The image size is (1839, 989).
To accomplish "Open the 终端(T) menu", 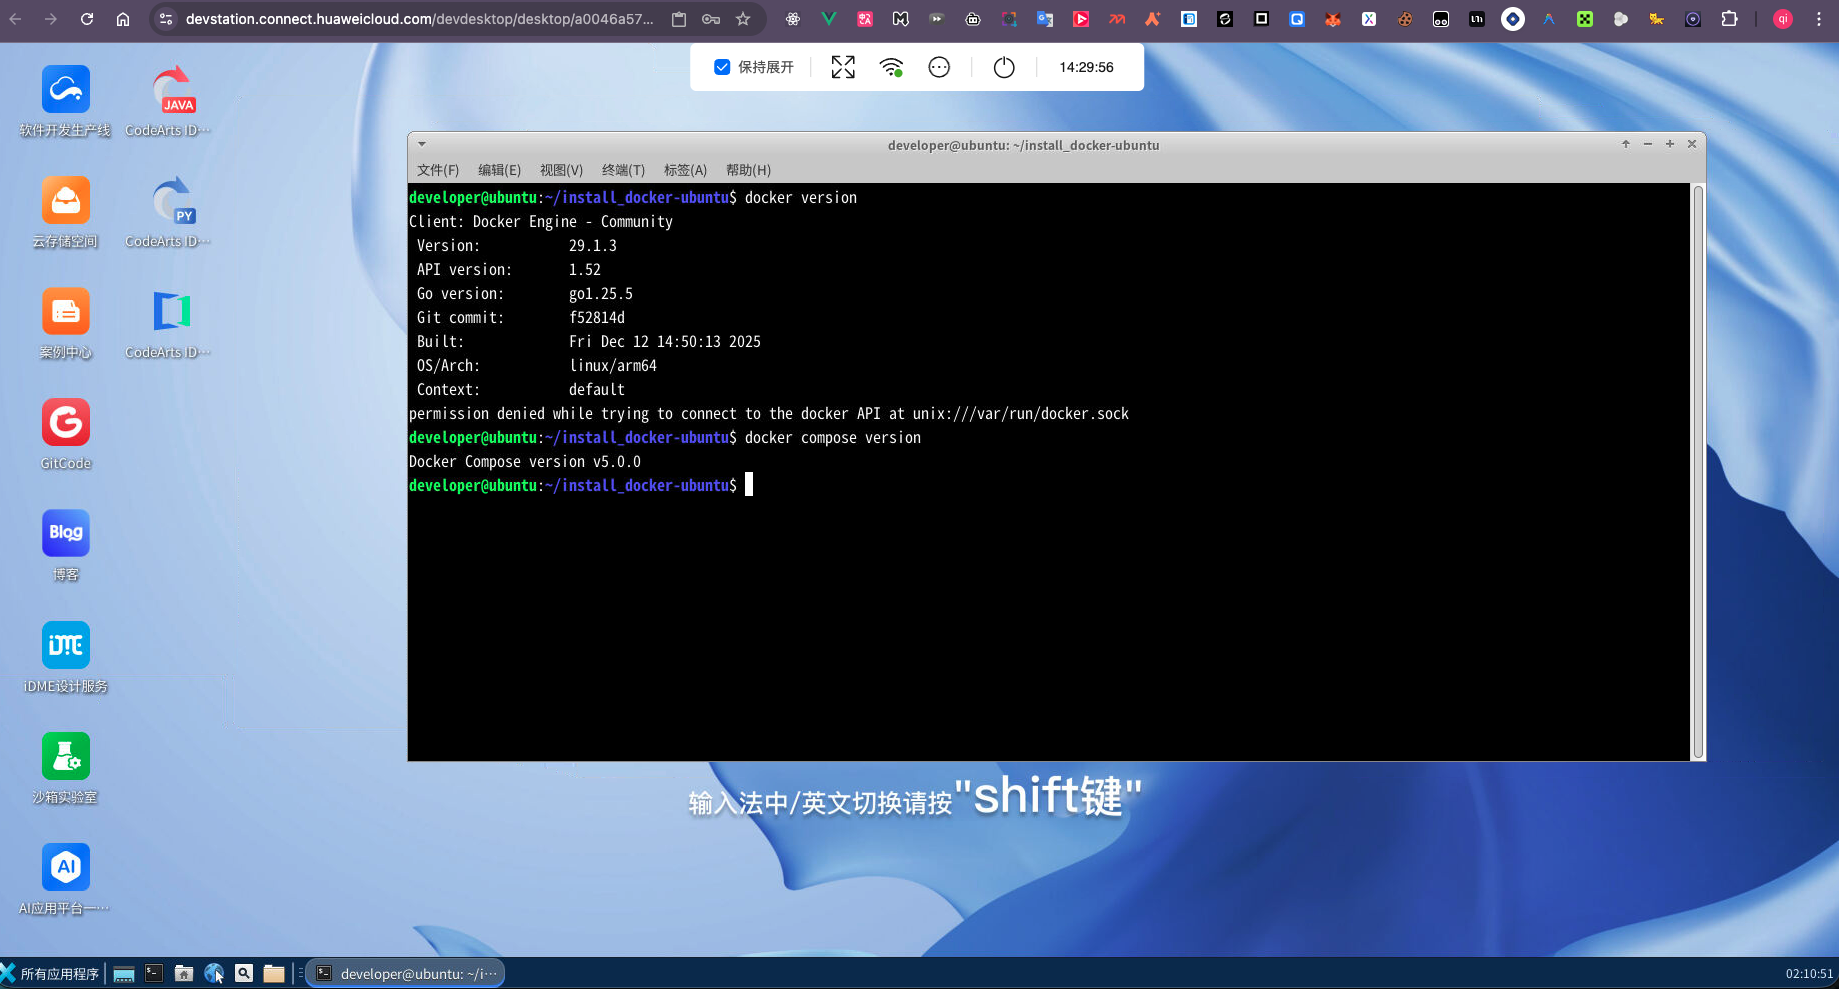I will pyautogui.click(x=622, y=170).
